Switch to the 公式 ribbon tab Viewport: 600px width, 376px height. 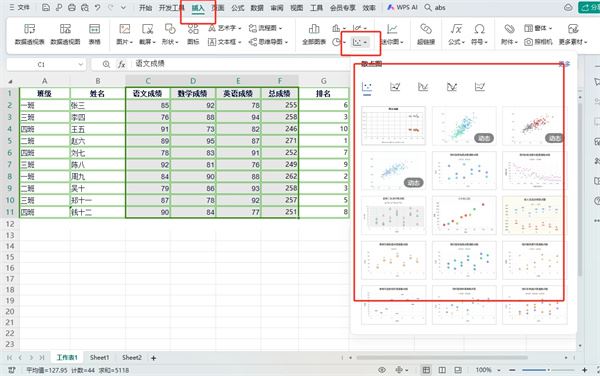point(238,8)
